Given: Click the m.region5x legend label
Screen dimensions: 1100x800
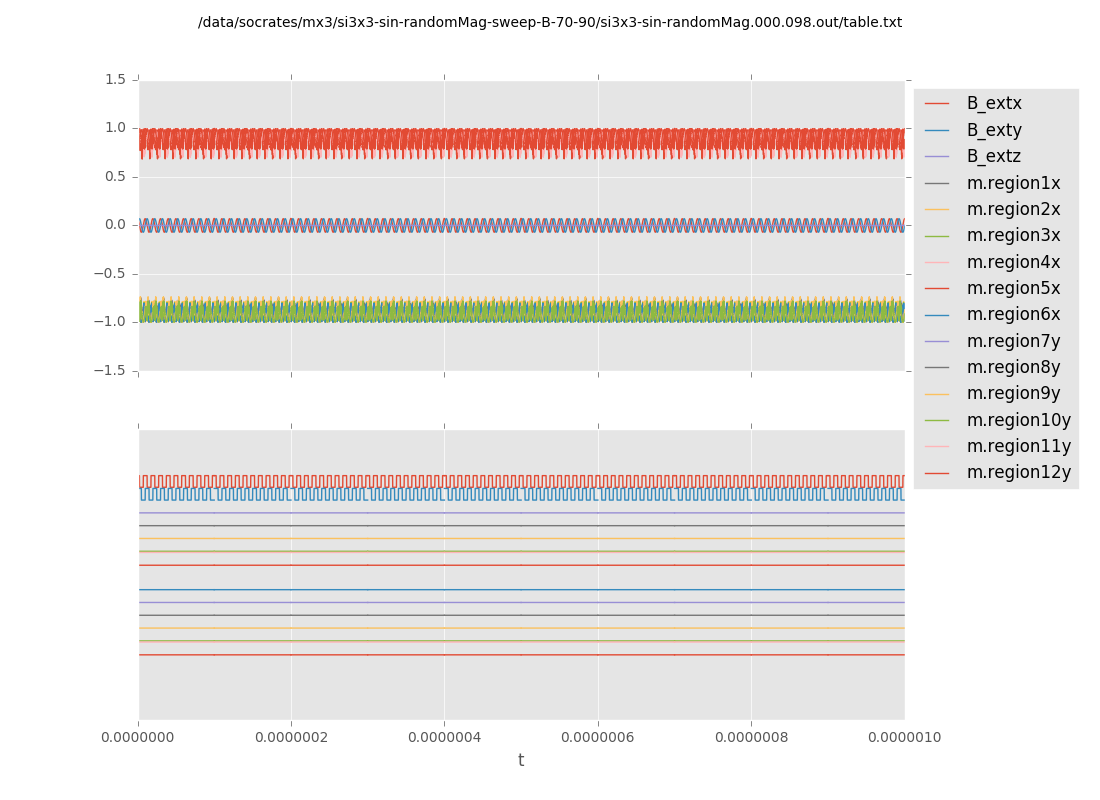Looking at the screenshot, I should pos(1013,288).
